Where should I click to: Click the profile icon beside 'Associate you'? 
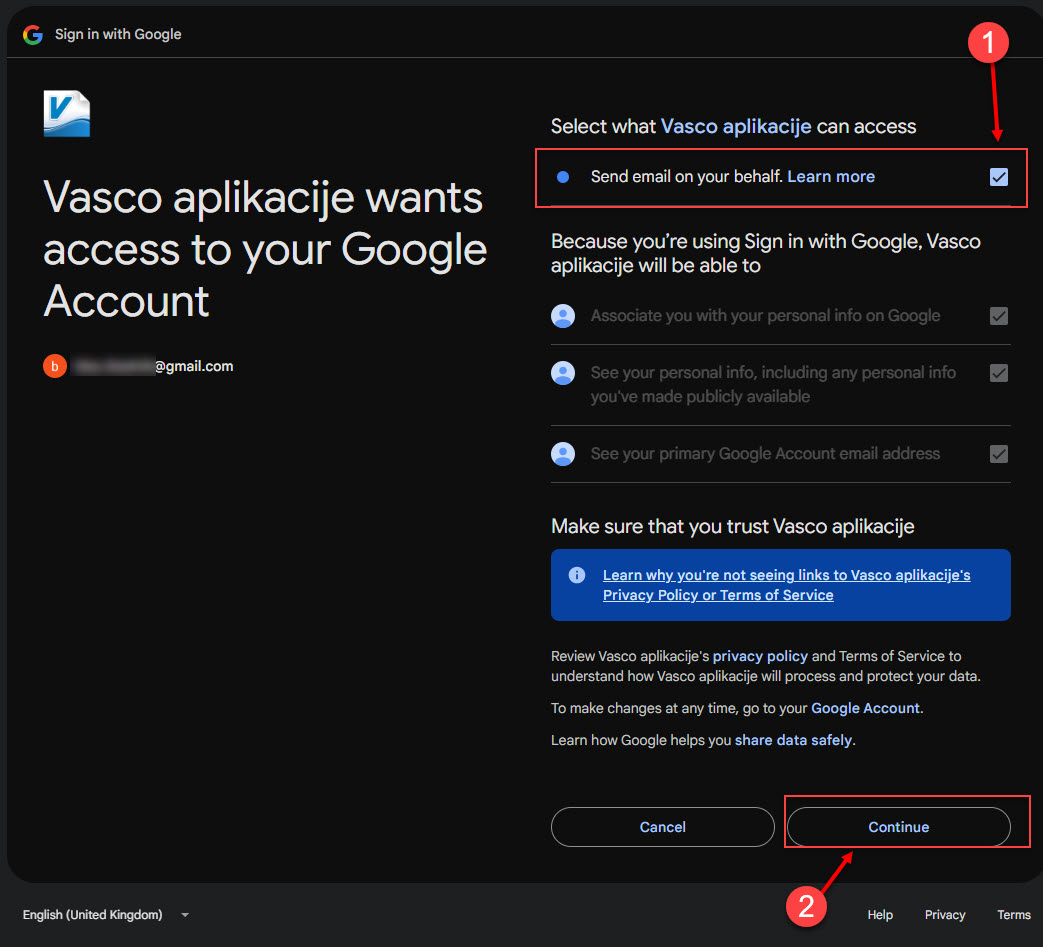[x=563, y=316]
